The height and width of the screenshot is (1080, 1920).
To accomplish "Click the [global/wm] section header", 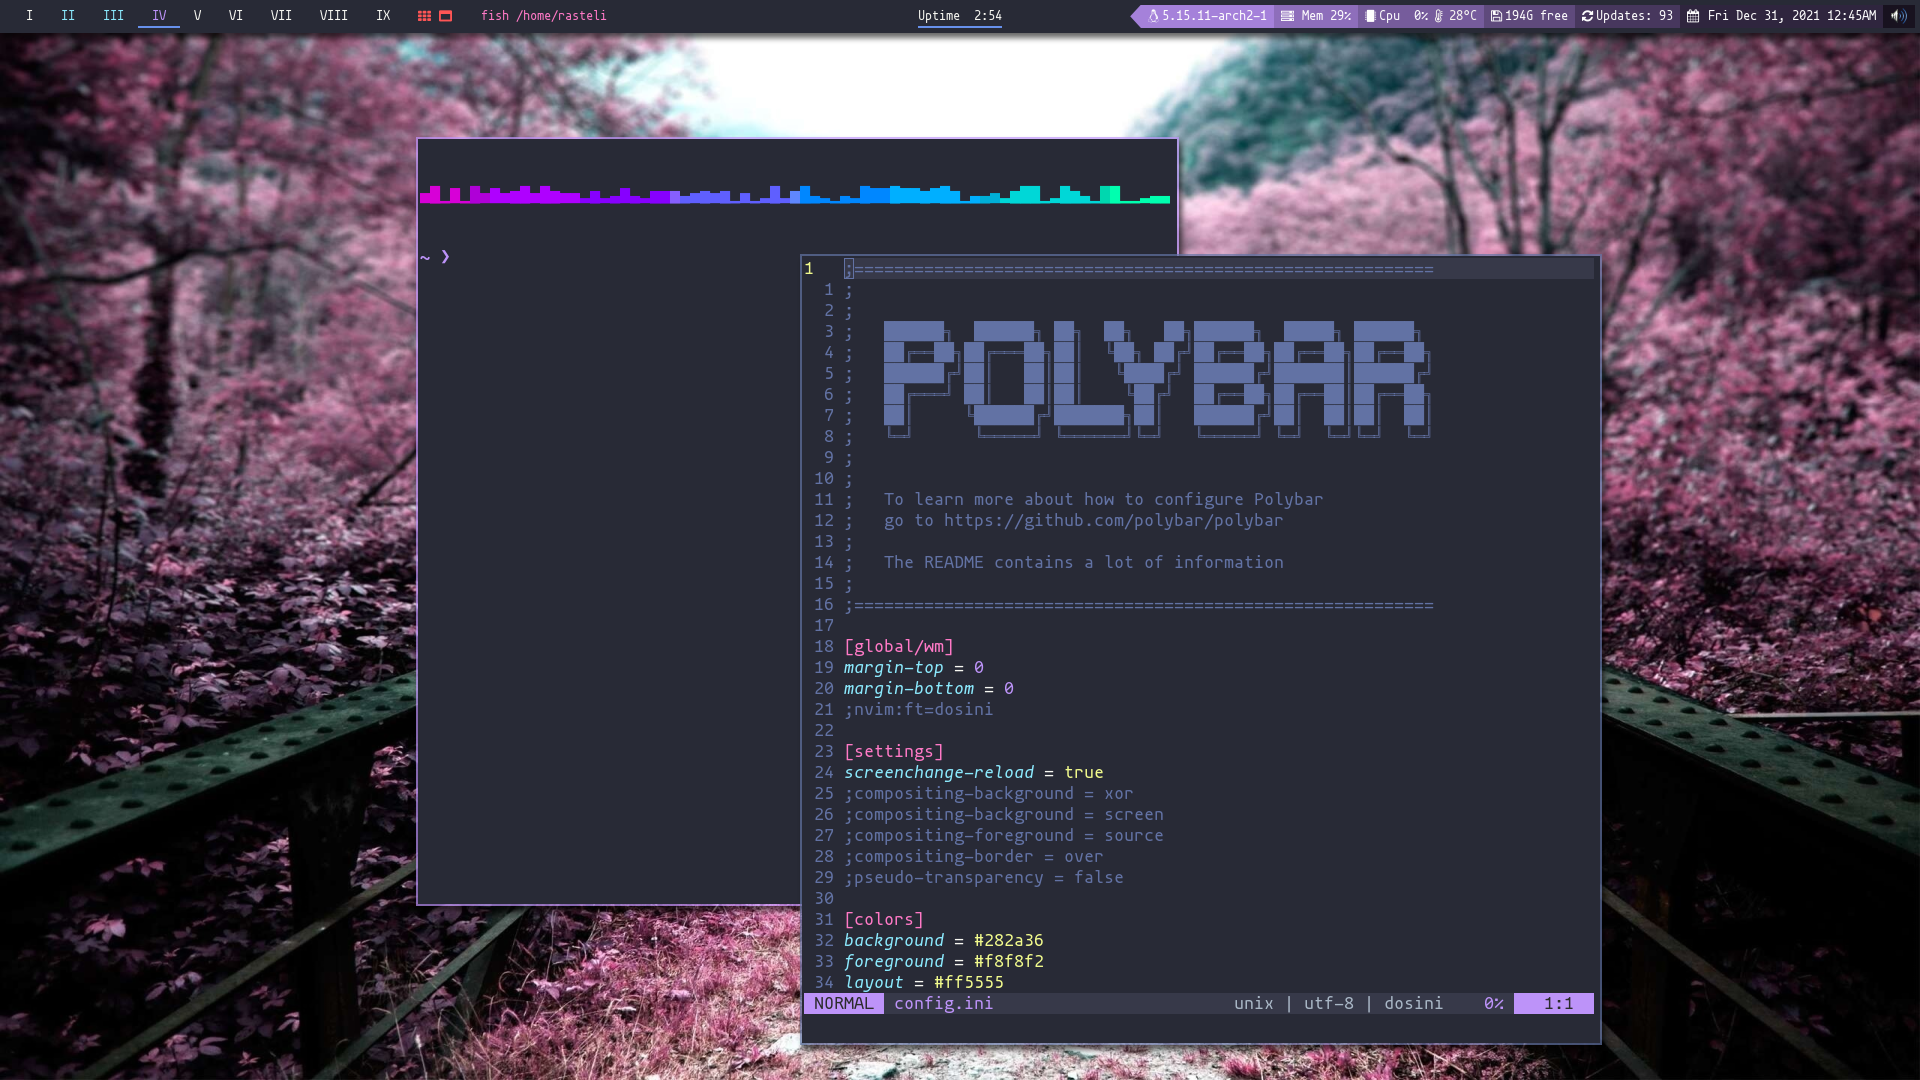I will click(x=899, y=647).
